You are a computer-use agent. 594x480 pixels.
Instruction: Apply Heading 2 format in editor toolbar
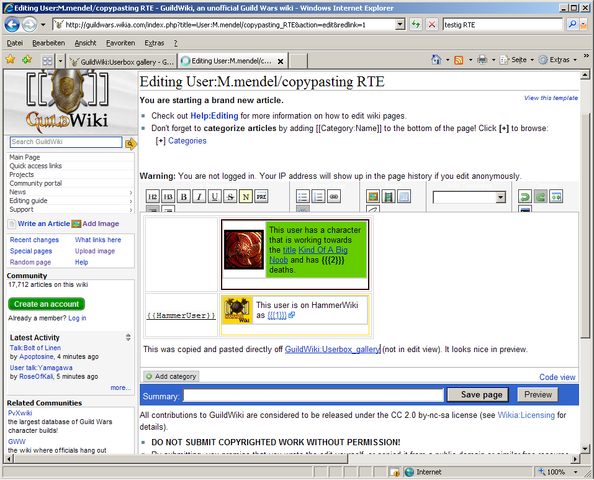pyautogui.click(x=152, y=197)
